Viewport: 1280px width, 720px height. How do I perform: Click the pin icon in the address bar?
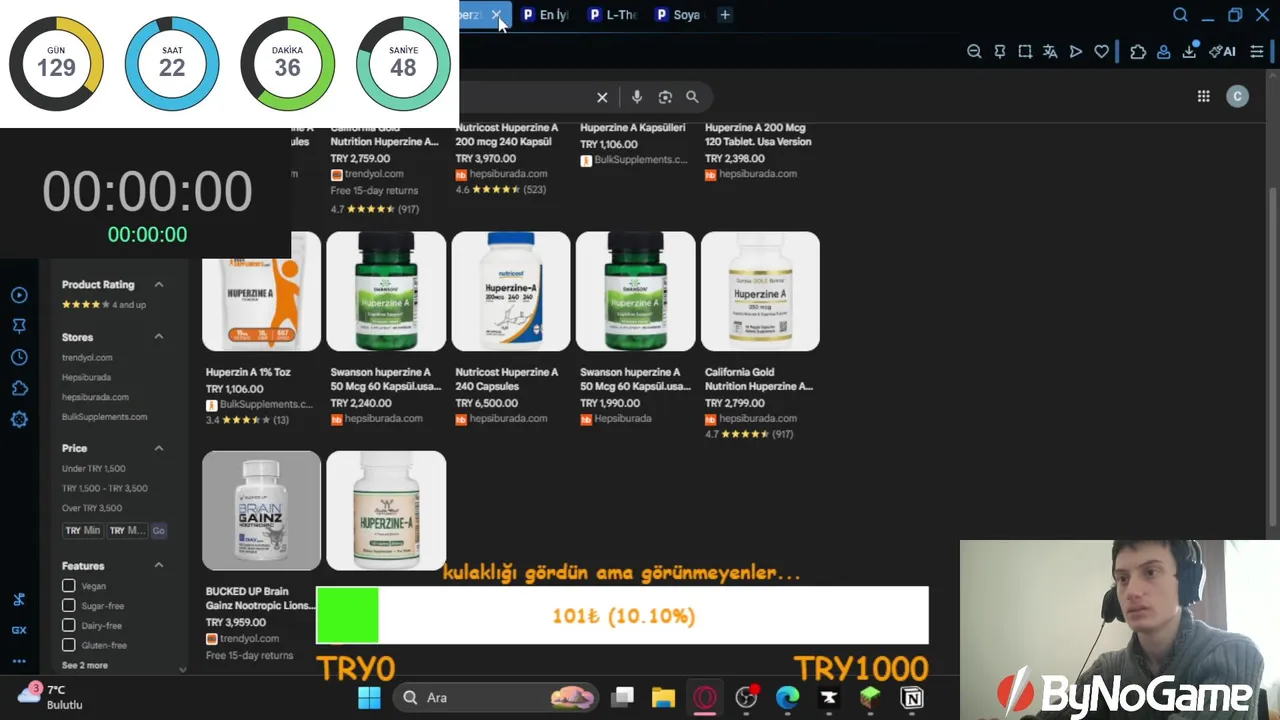[999, 52]
